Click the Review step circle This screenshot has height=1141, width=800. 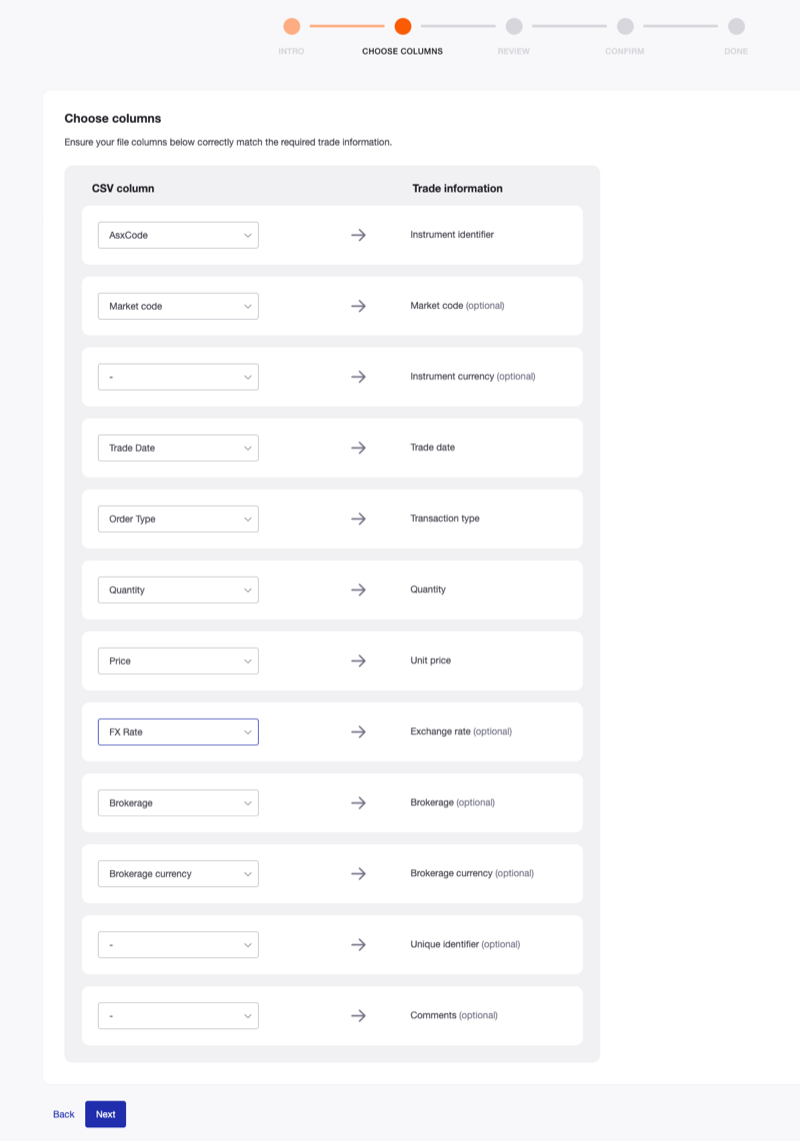pos(514,26)
